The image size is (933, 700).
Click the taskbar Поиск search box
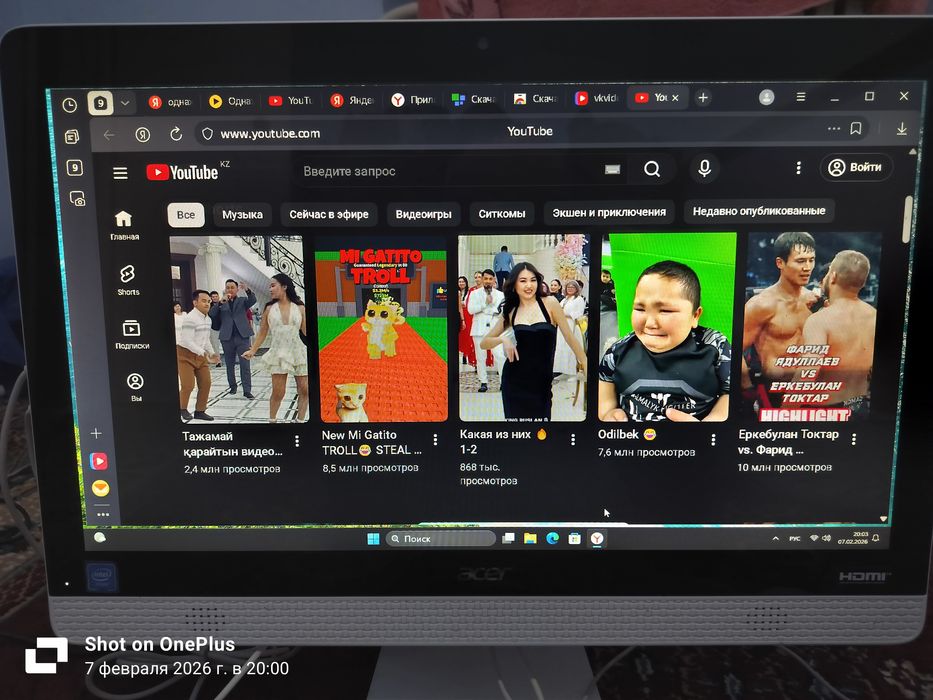[x=440, y=539]
